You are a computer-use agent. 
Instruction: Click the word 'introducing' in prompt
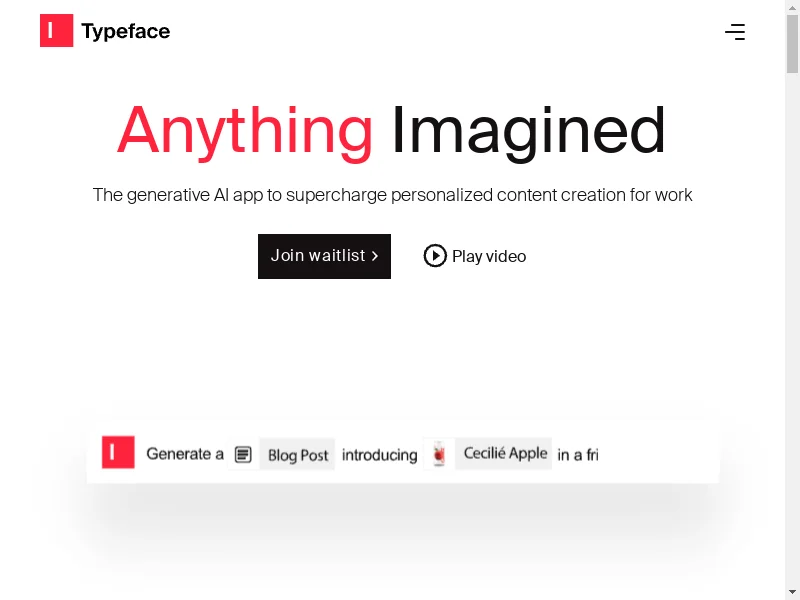click(x=380, y=455)
